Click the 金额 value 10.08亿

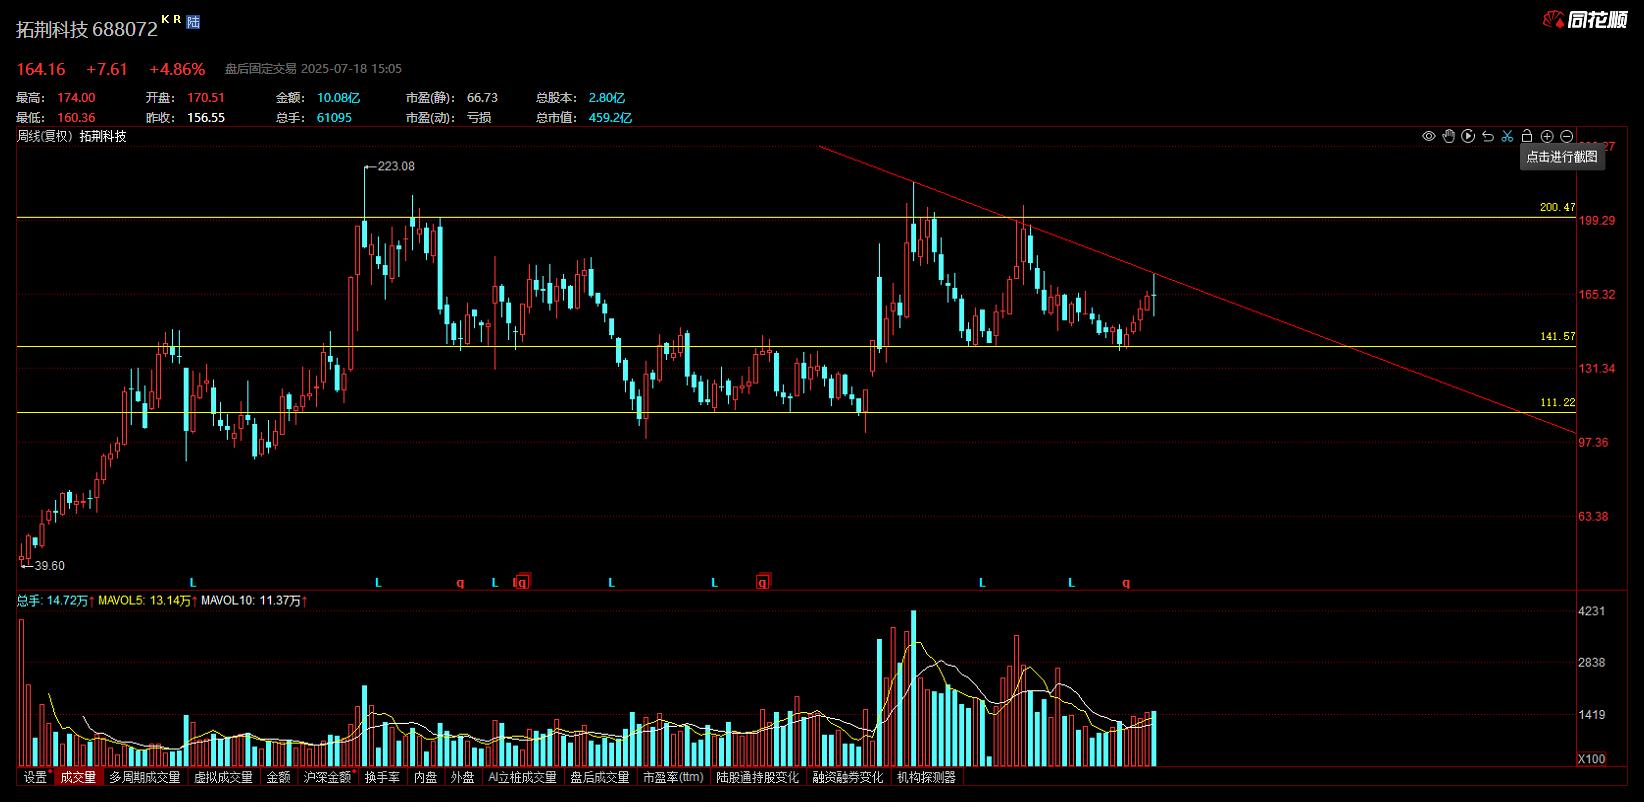pos(339,98)
